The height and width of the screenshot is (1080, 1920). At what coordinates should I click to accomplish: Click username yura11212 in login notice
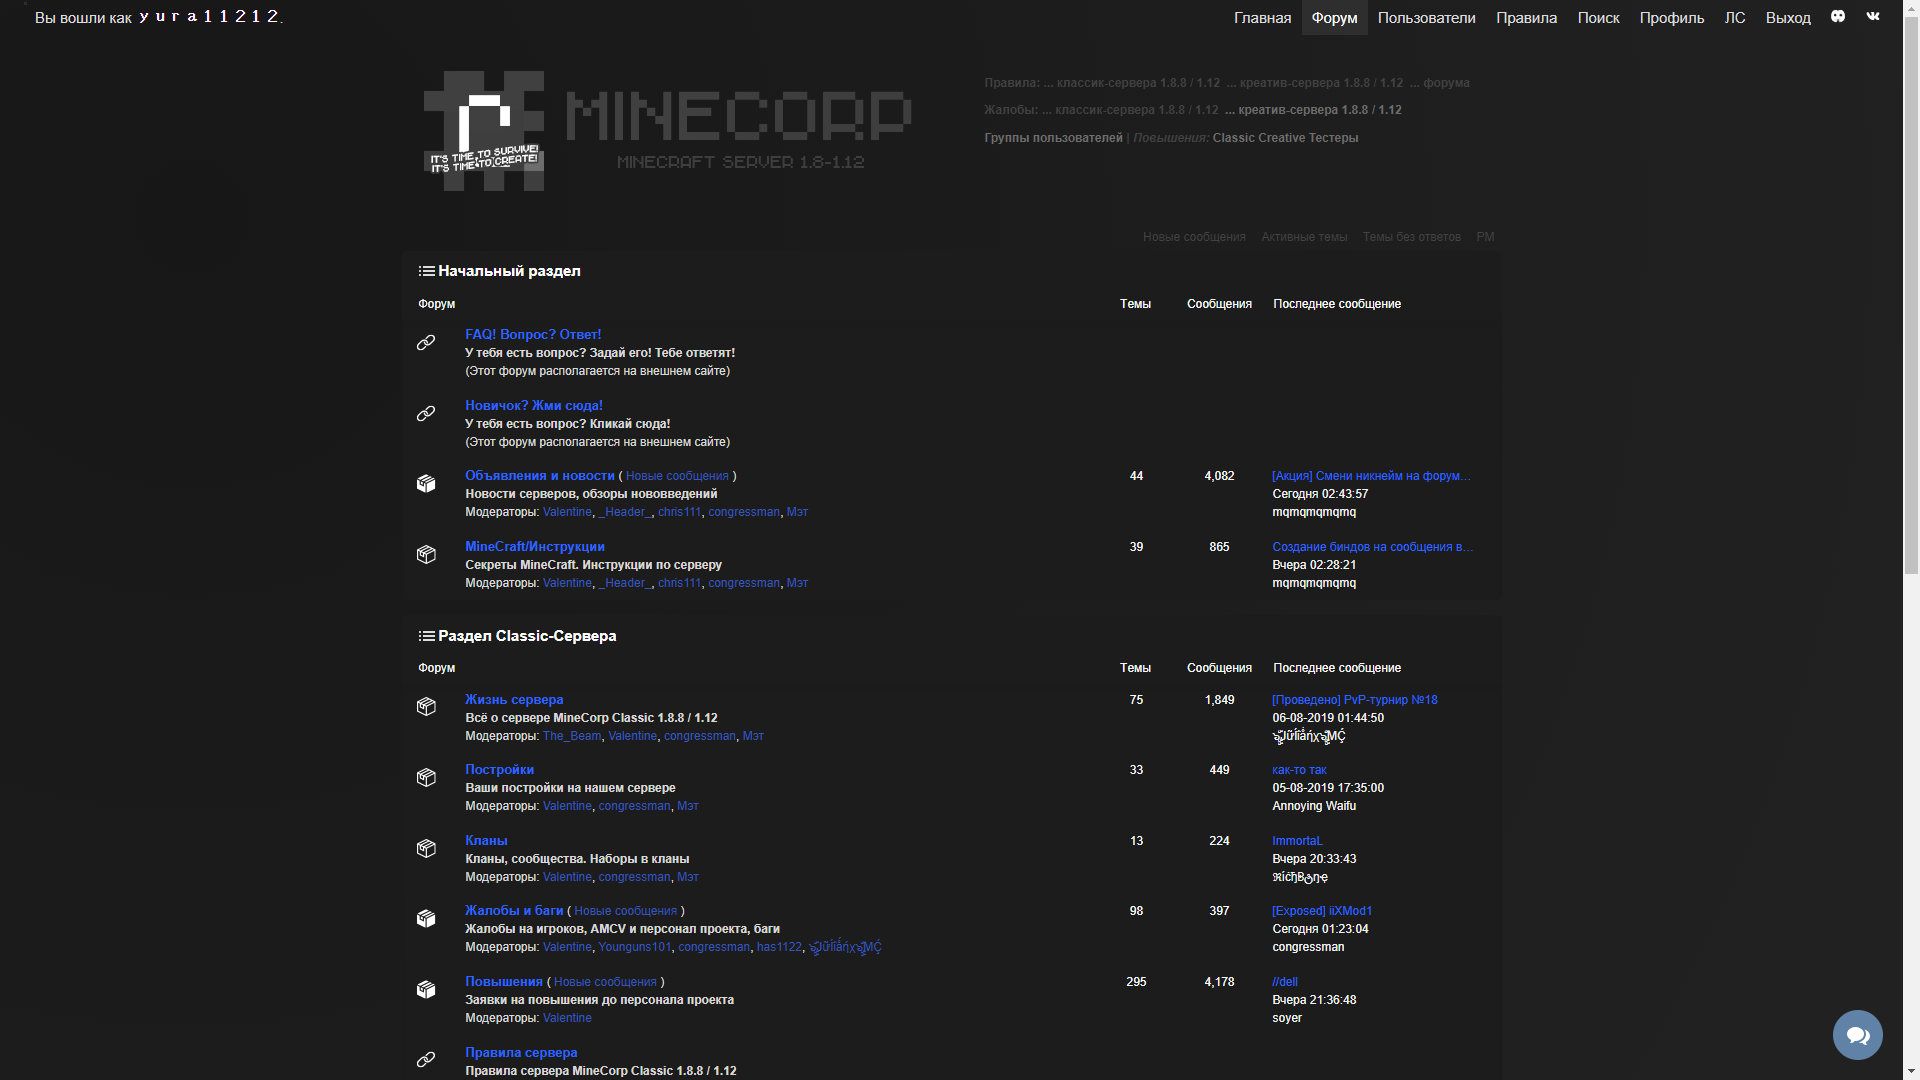pyautogui.click(x=209, y=16)
